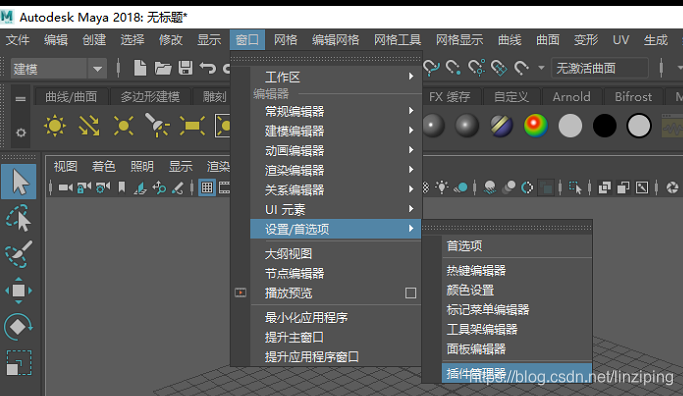Open the viewport 着色 menu

104,166
